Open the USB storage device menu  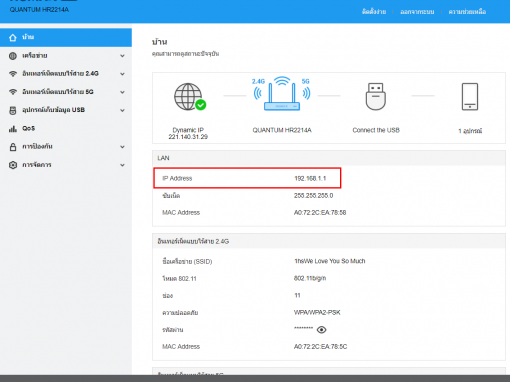(x=53, y=110)
